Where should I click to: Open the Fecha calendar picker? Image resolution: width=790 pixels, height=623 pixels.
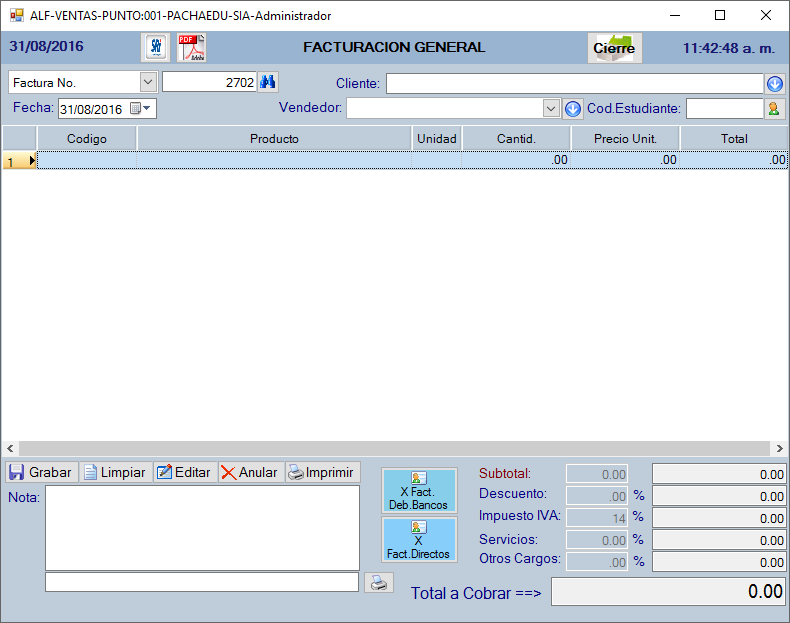point(137,109)
